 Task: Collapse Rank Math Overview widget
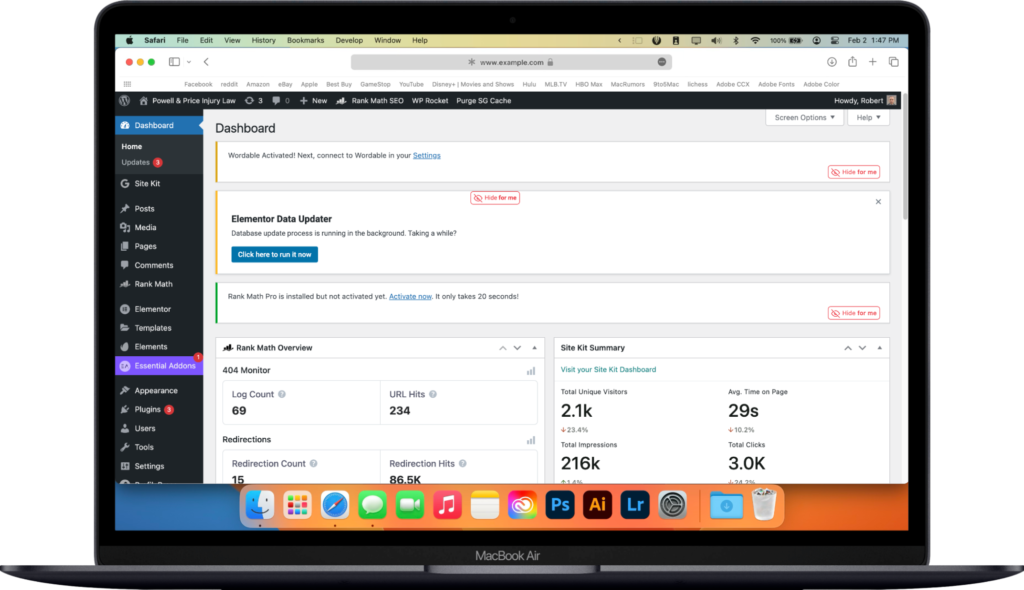tap(534, 348)
